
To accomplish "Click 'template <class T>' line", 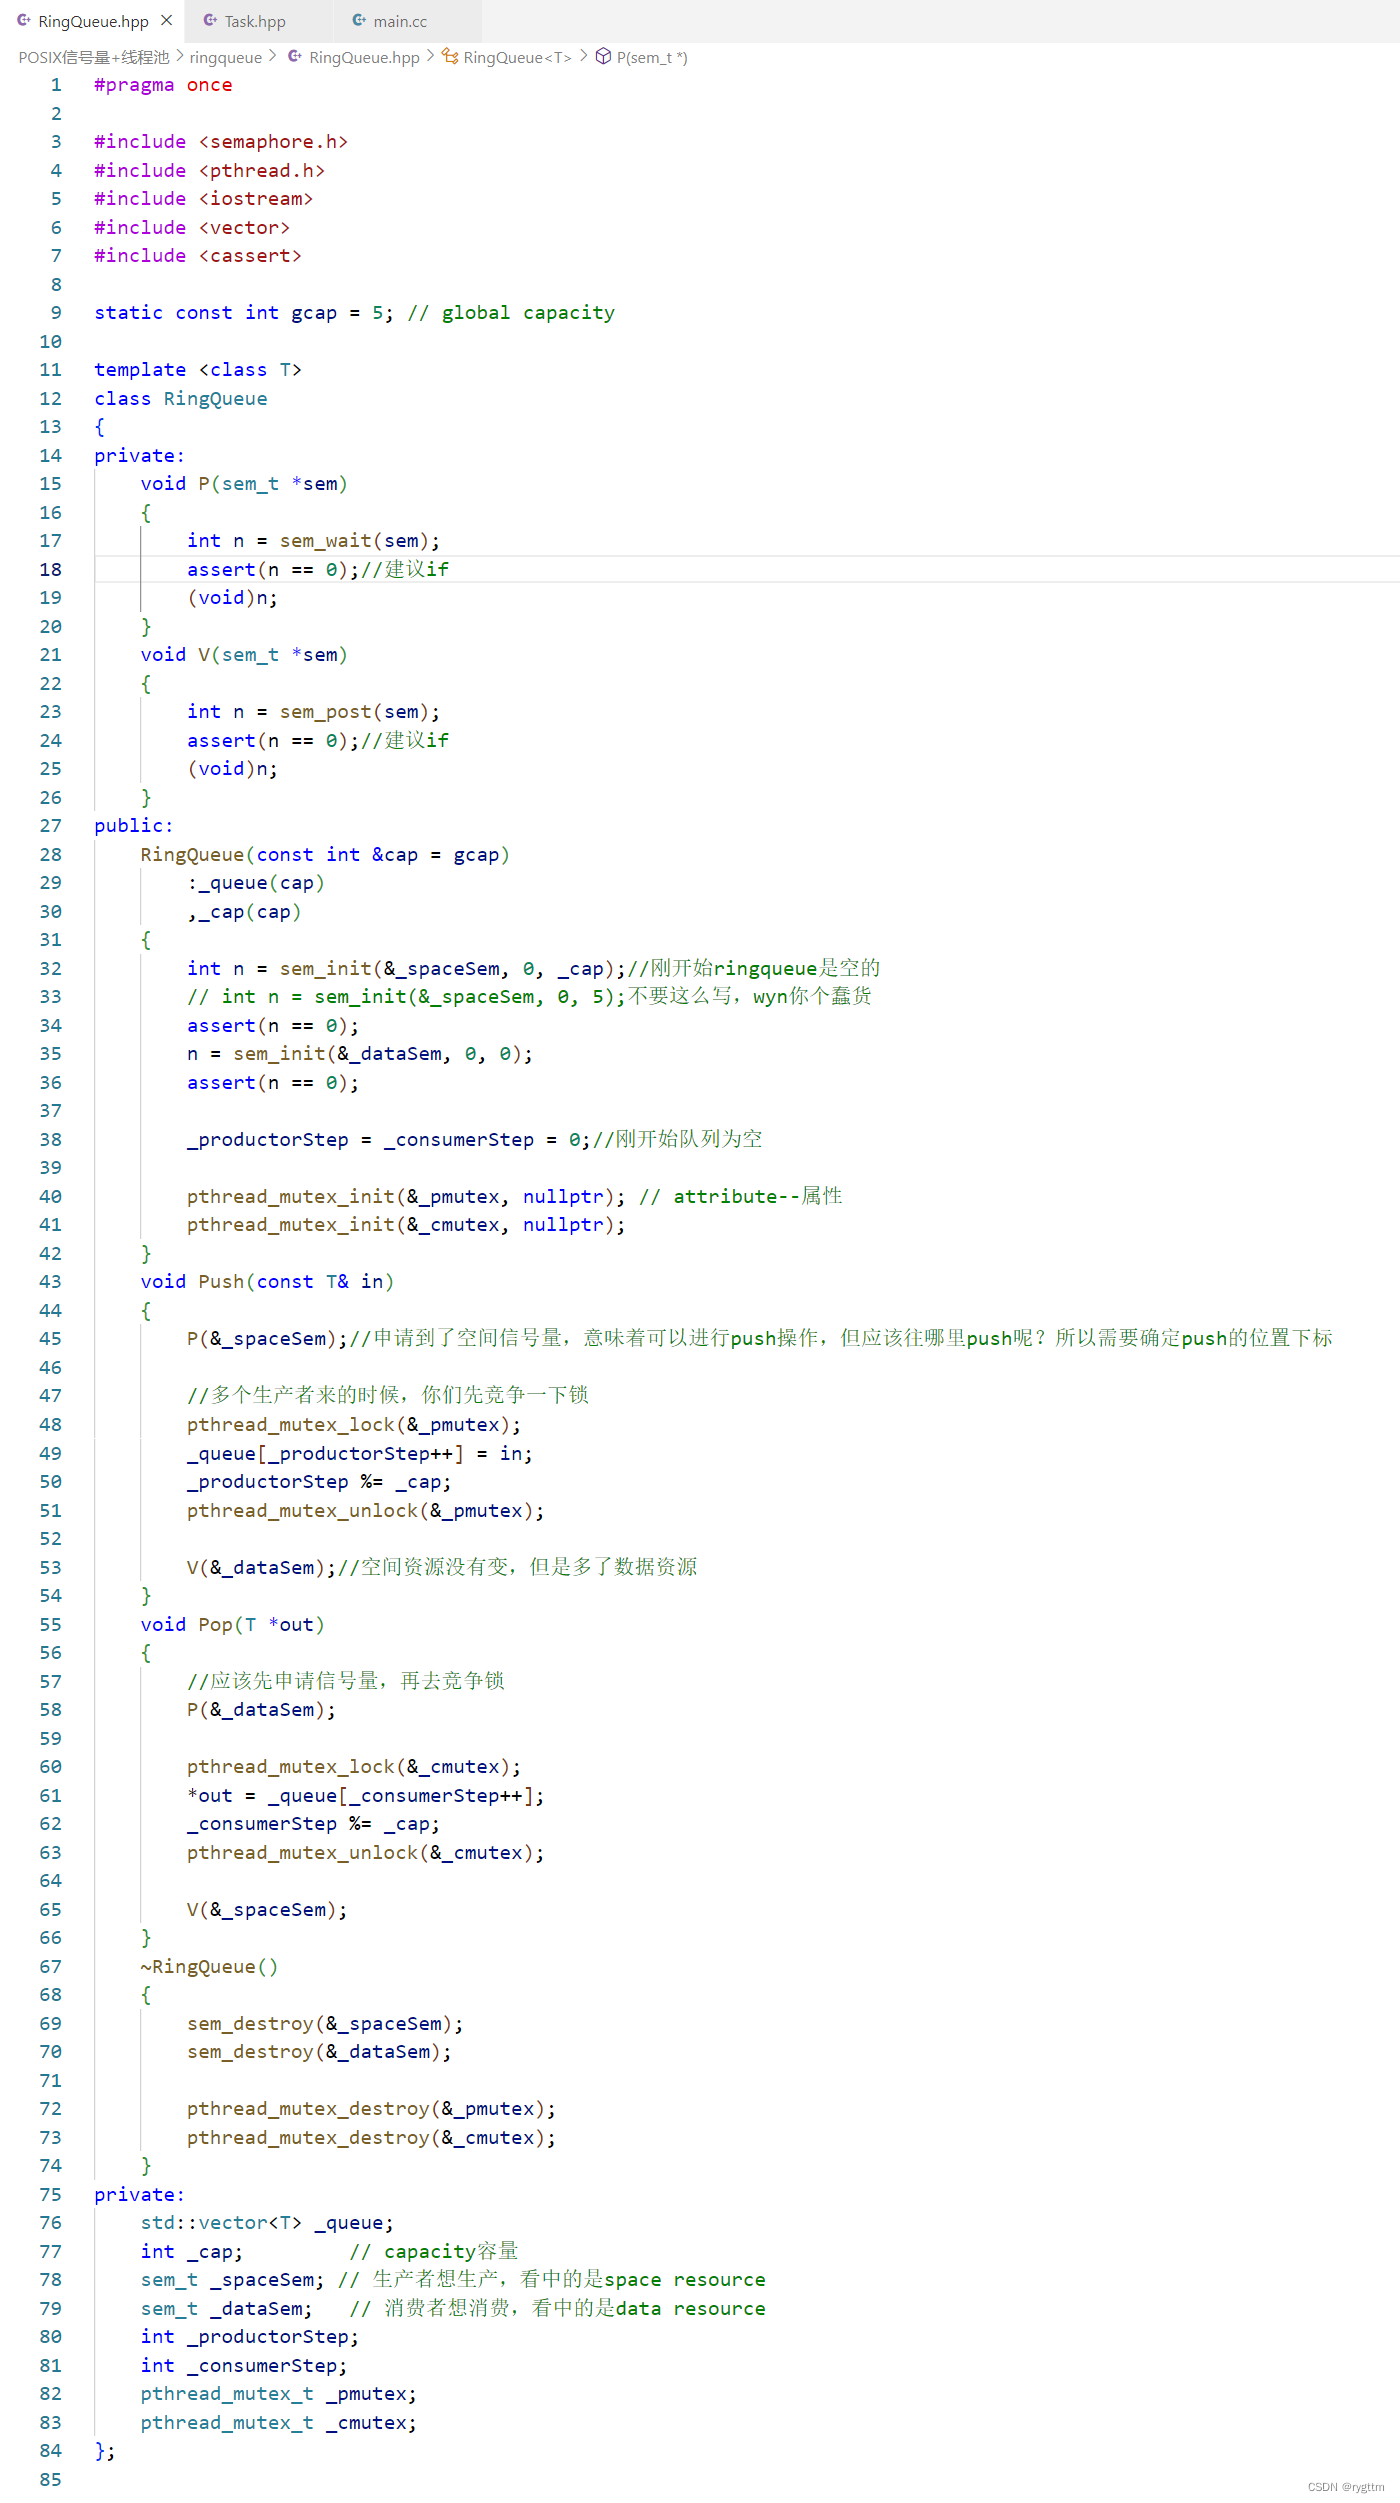I will tap(198, 370).
